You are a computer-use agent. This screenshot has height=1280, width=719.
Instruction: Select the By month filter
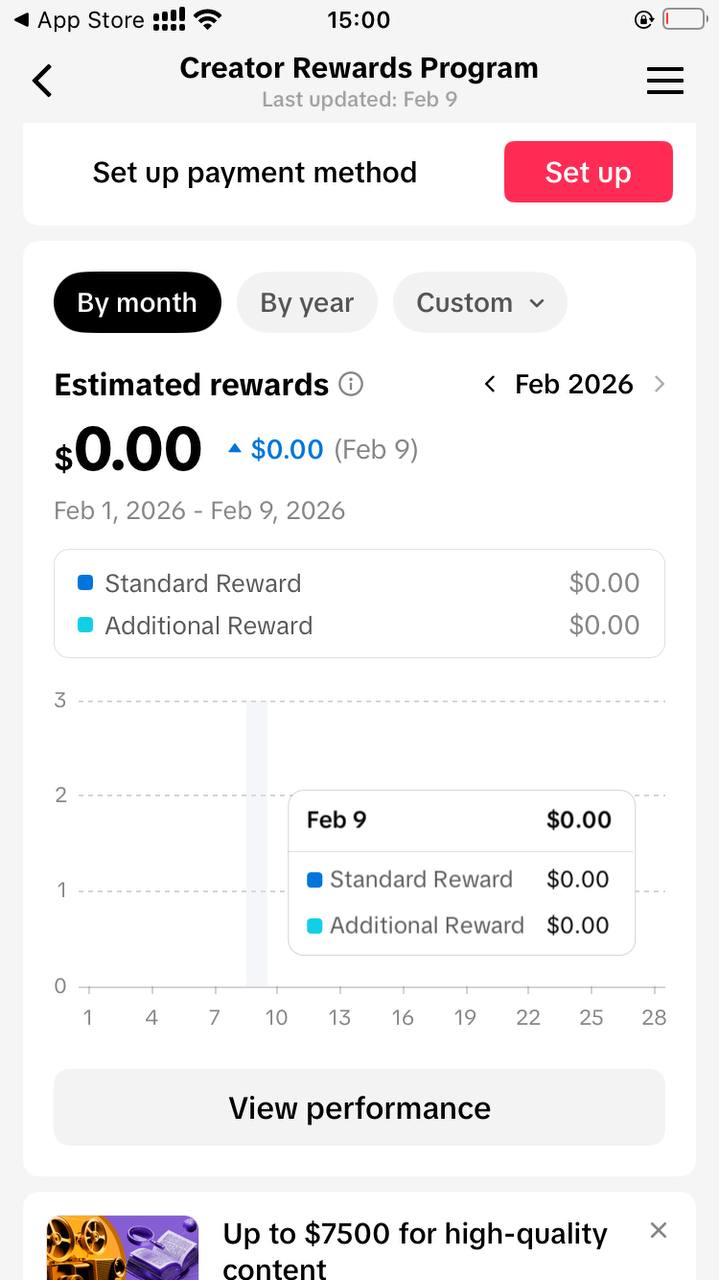pyautogui.click(x=137, y=302)
